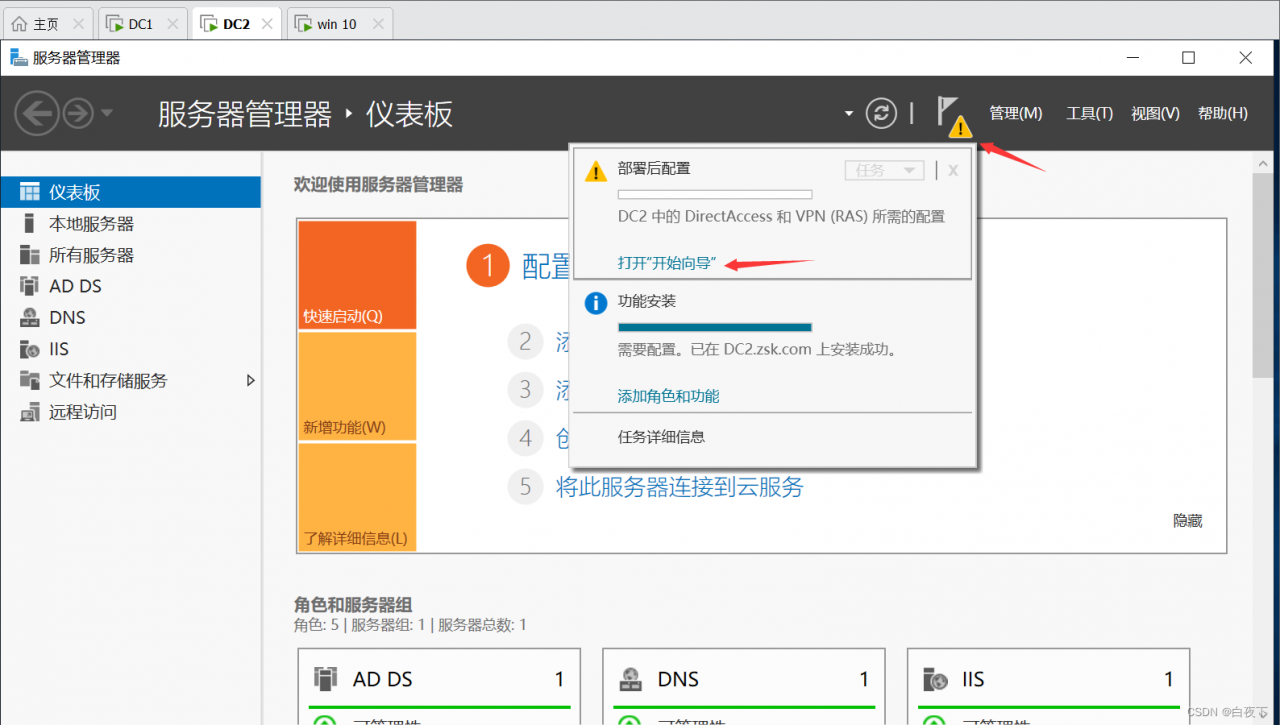Open the 任务 dropdown in notification
This screenshot has height=725, width=1280.
pyautogui.click(x=884, y=170)
